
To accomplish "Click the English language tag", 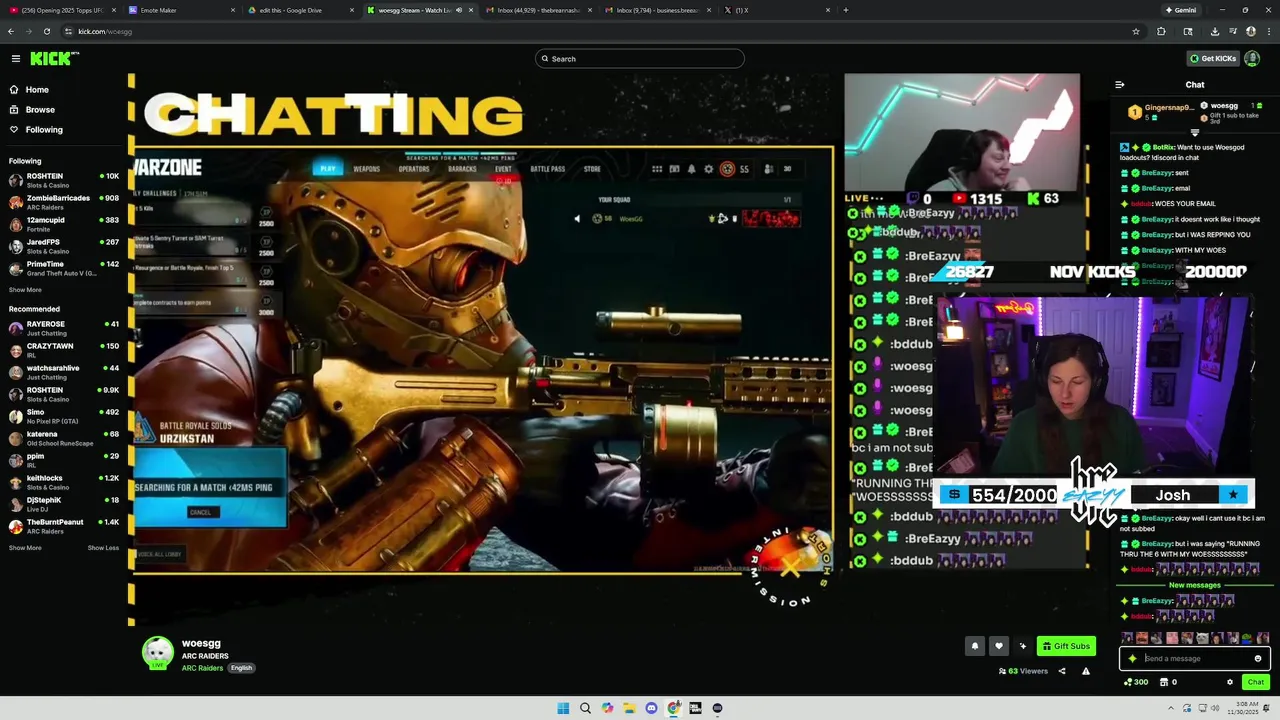I will click(x=241, y=668).
